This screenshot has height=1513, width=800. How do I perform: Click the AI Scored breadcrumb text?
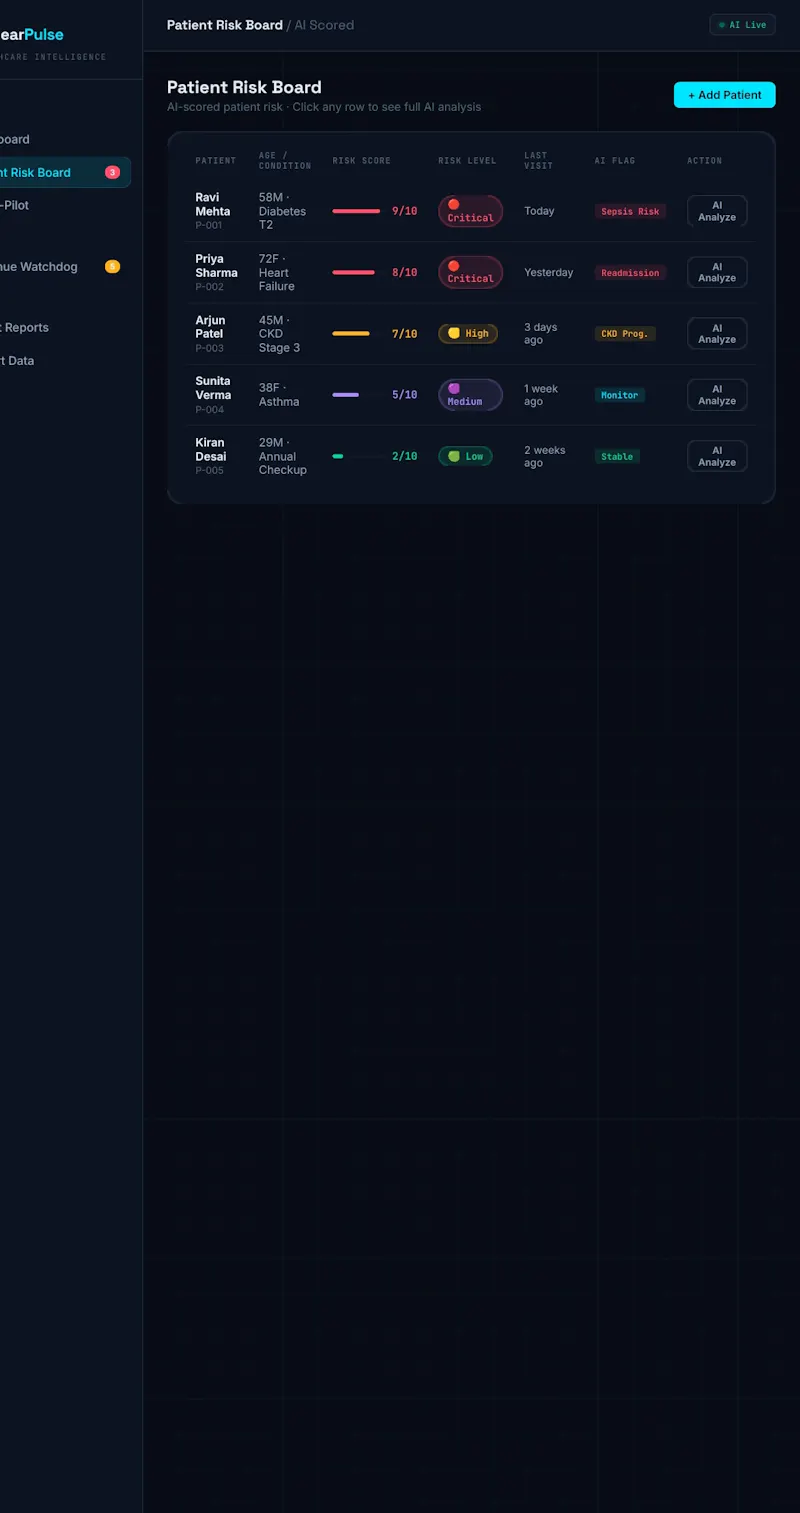[324, 25]
